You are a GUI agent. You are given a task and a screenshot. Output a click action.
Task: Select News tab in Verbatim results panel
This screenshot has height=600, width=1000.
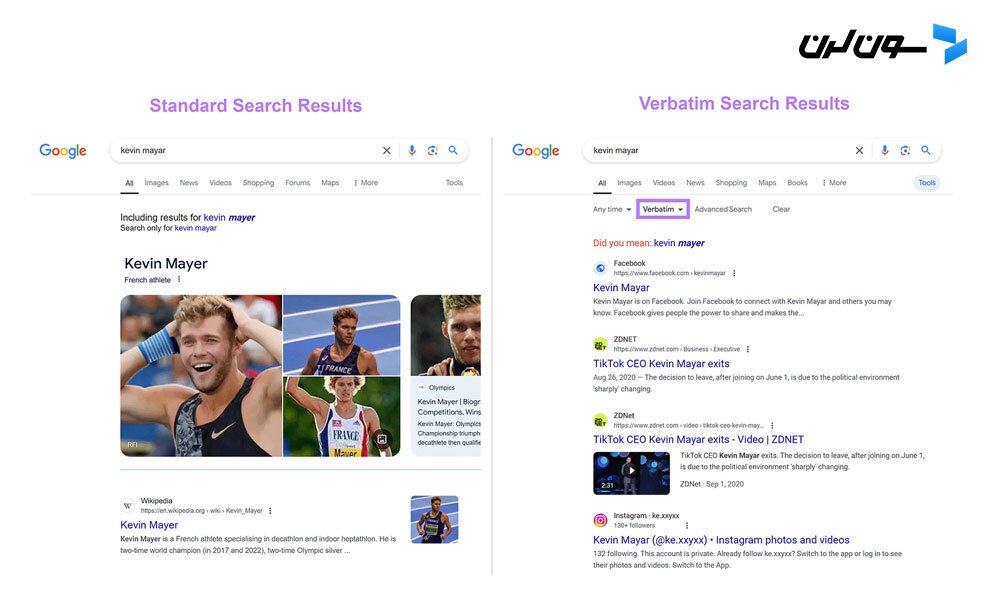(695, 183)
